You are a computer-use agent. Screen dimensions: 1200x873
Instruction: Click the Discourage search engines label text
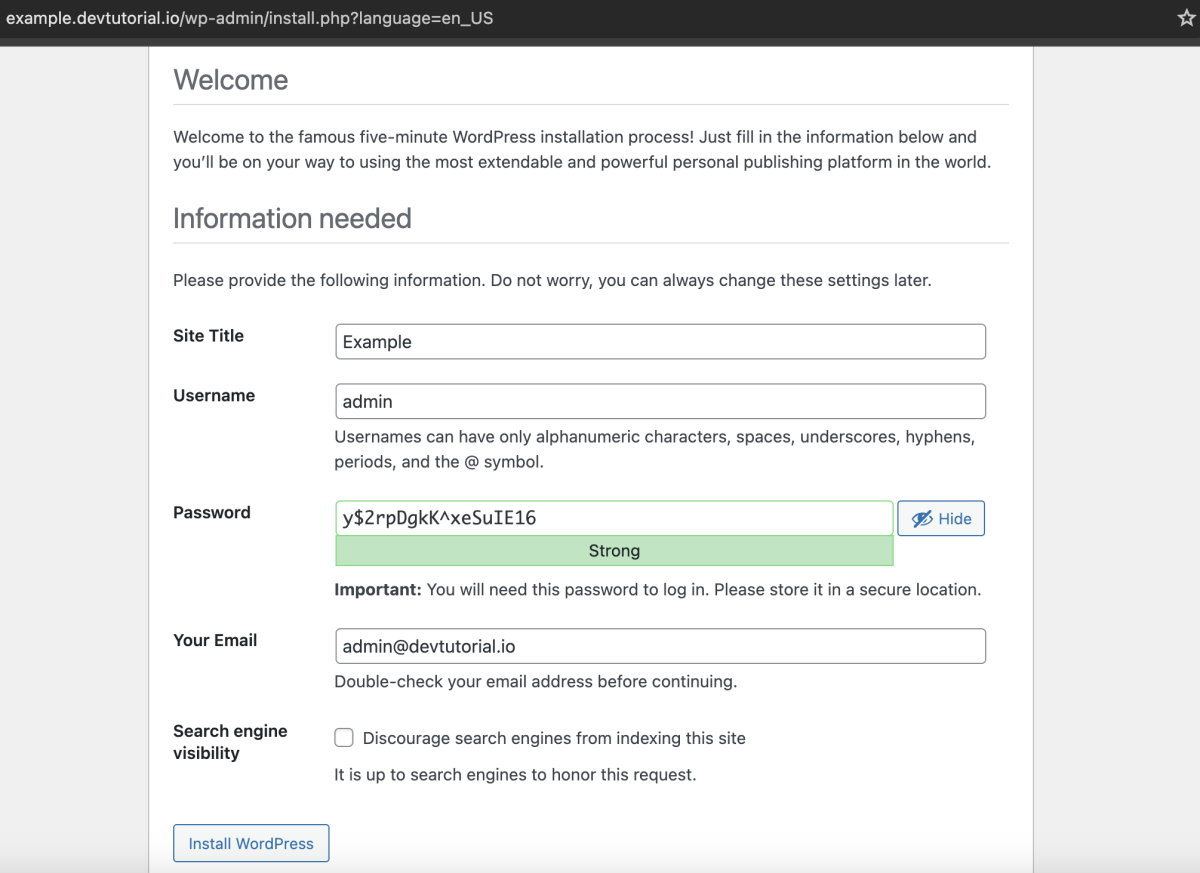554,738
